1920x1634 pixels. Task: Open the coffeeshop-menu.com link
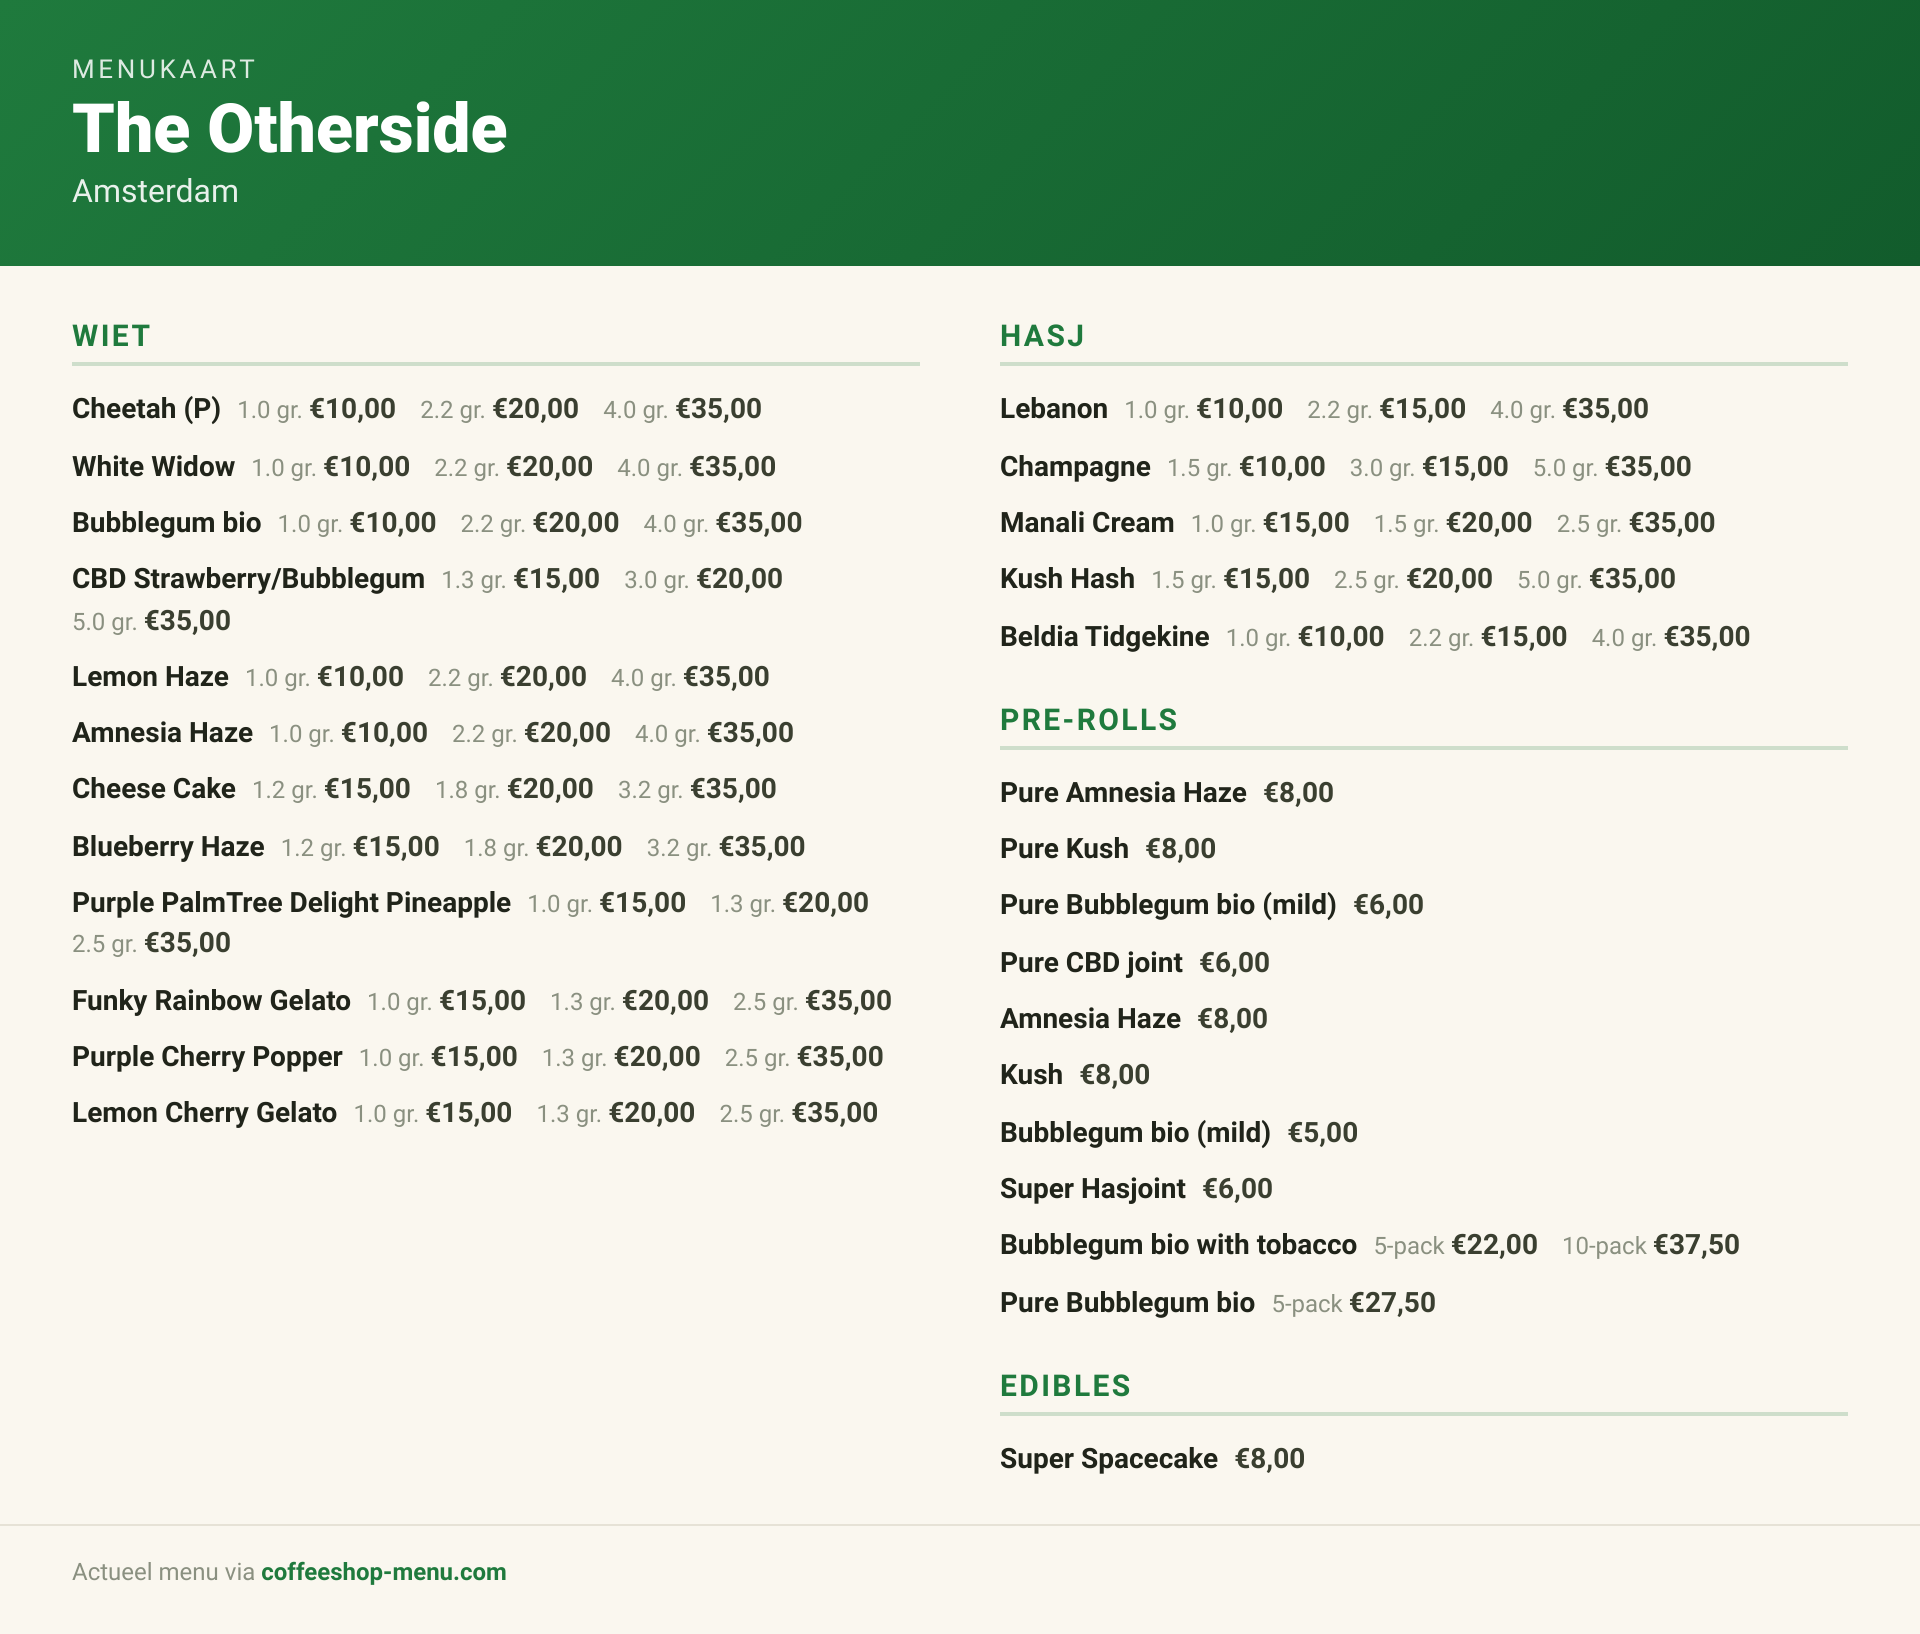pyautogui.click(x=383, y=1572)
